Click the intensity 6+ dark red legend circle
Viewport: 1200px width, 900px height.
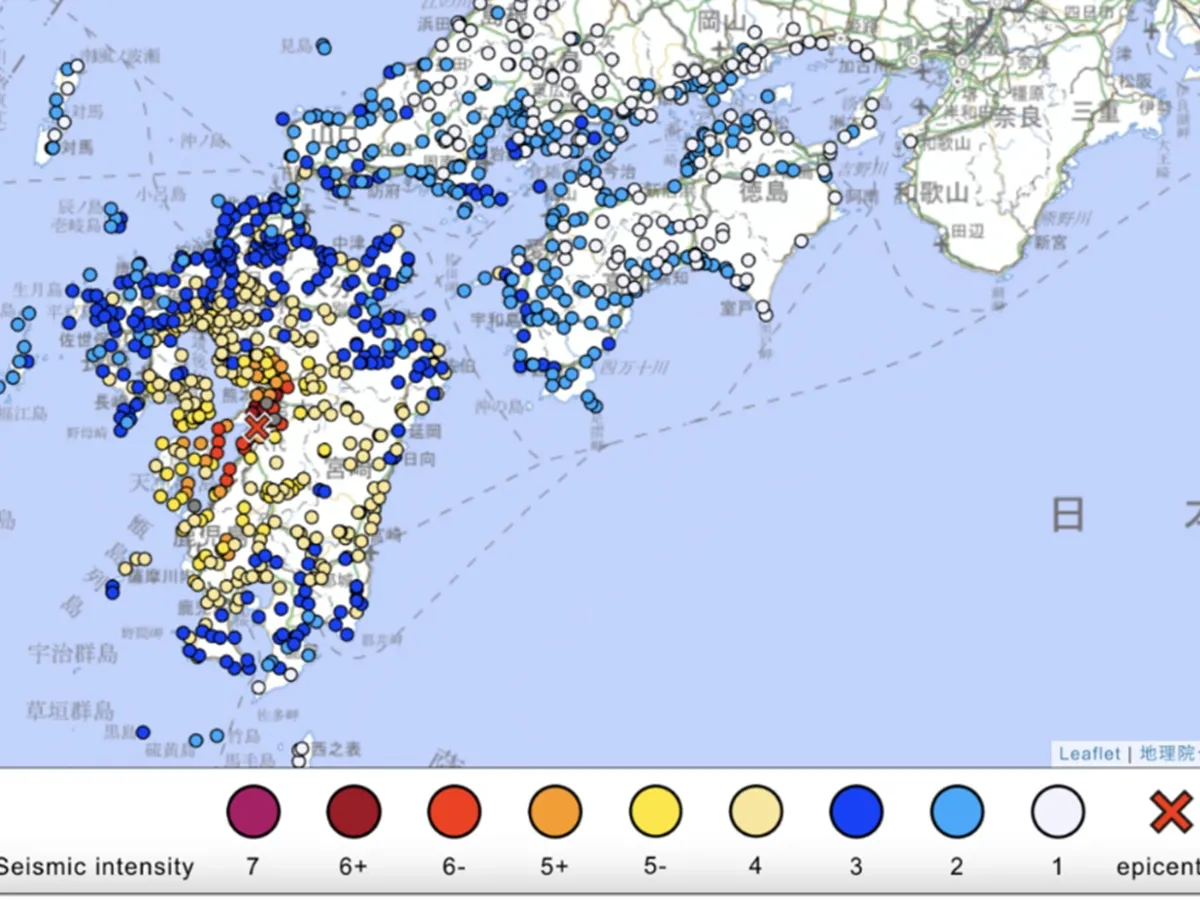pos(354,811)
